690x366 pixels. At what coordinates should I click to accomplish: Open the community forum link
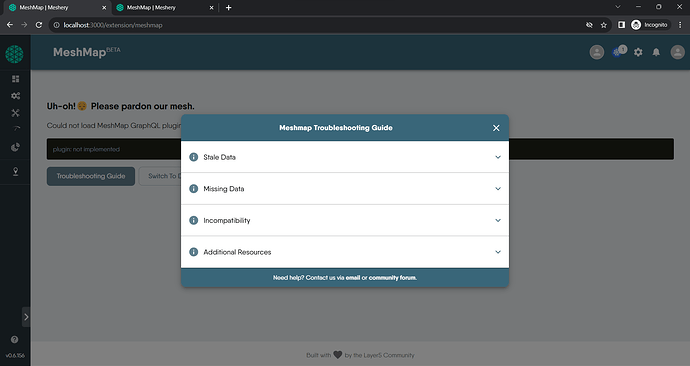pyautogui.click(x=393, y=278)
